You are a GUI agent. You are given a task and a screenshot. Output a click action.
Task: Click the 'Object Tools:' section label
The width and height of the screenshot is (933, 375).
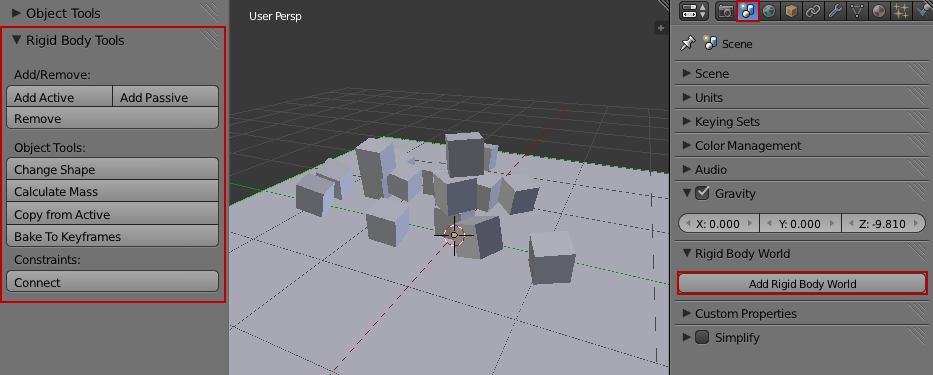tap(50, 147)
